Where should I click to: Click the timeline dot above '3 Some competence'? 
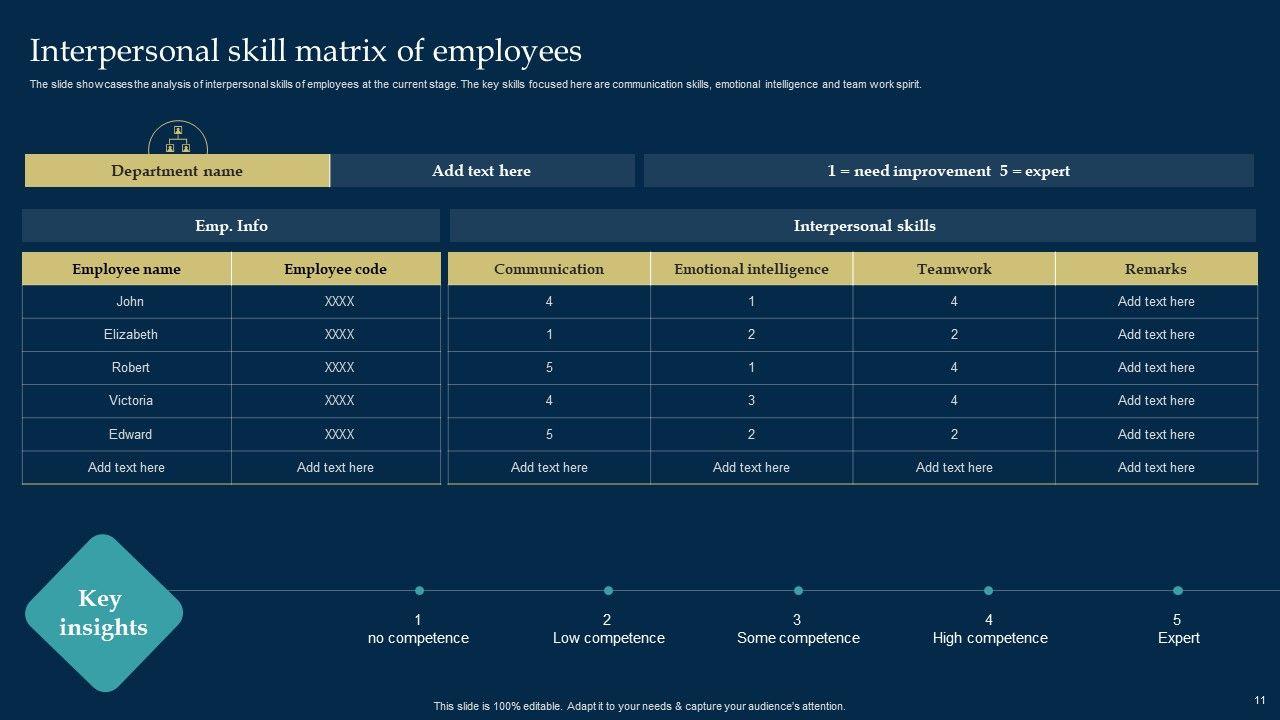(798, 590)
